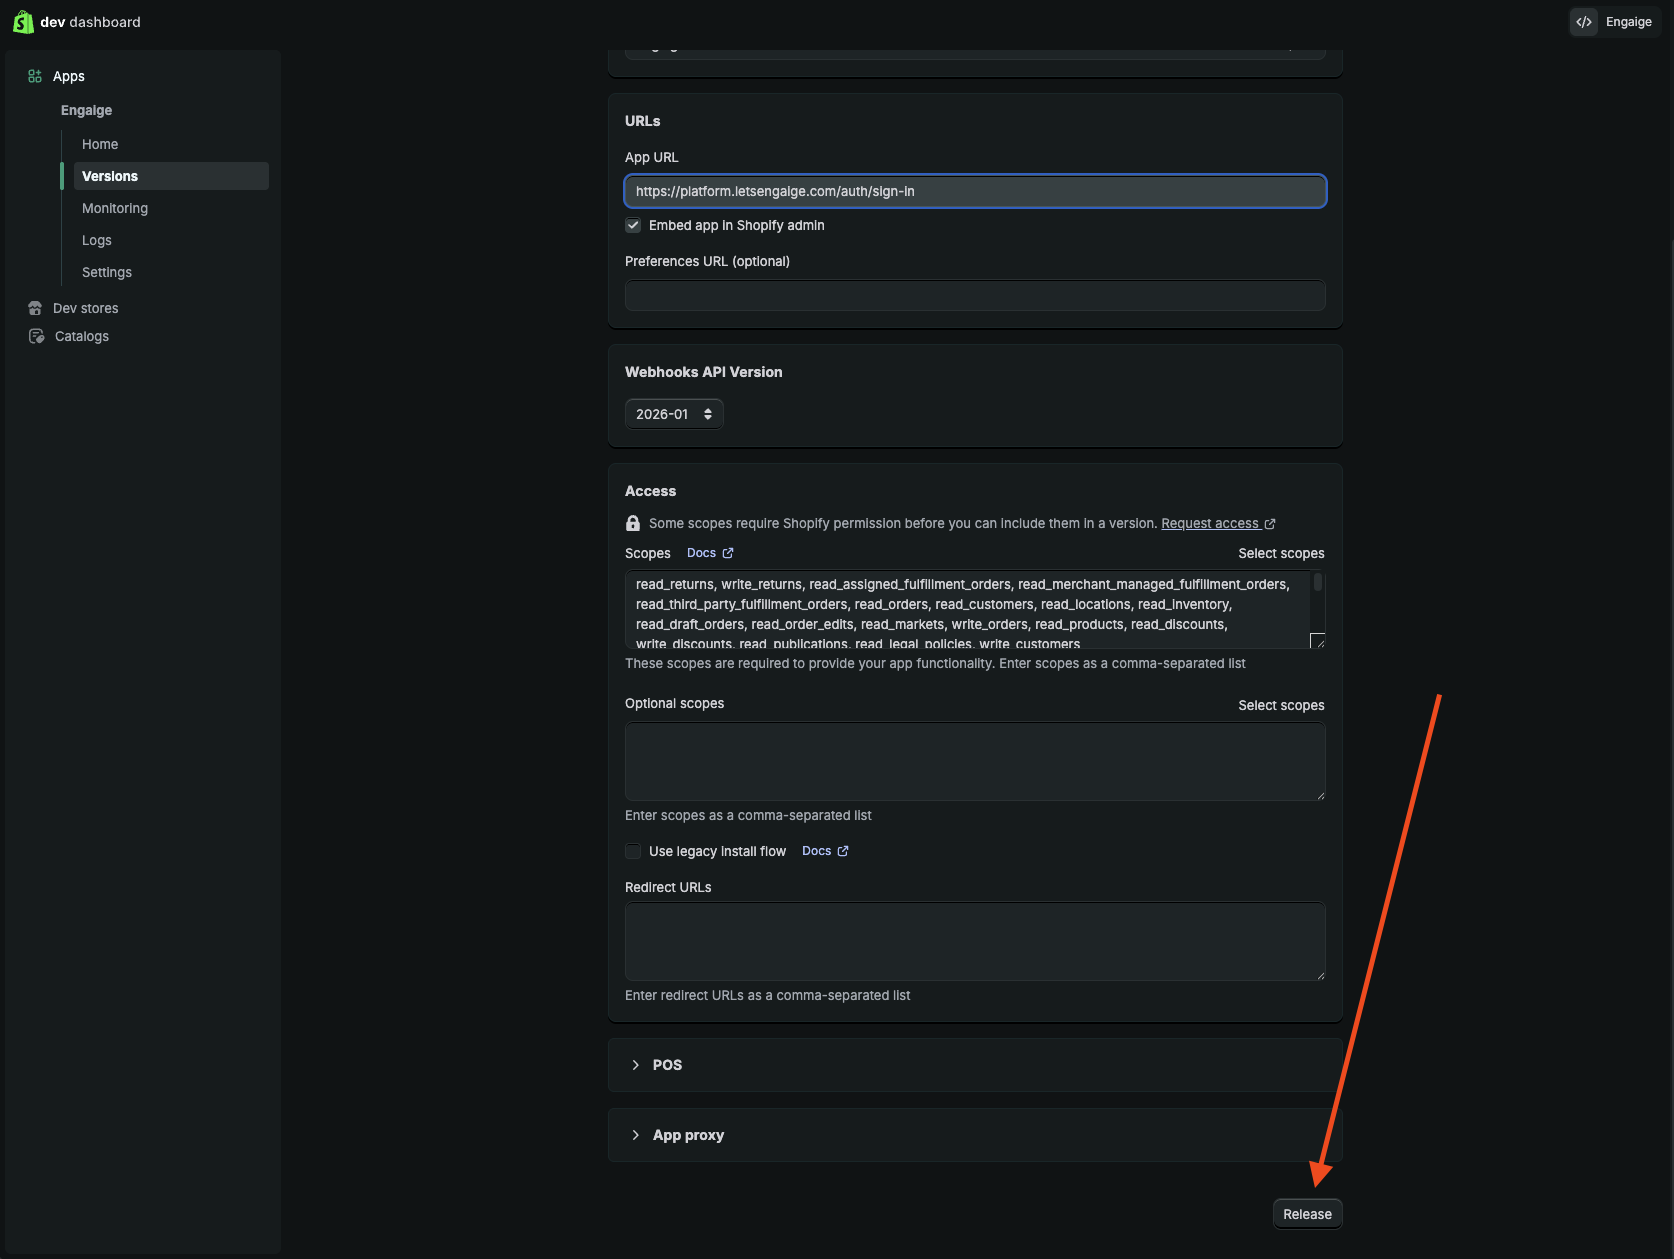Click into the Preferences URL field
1674x1259 pixels.
click(975, 295)
